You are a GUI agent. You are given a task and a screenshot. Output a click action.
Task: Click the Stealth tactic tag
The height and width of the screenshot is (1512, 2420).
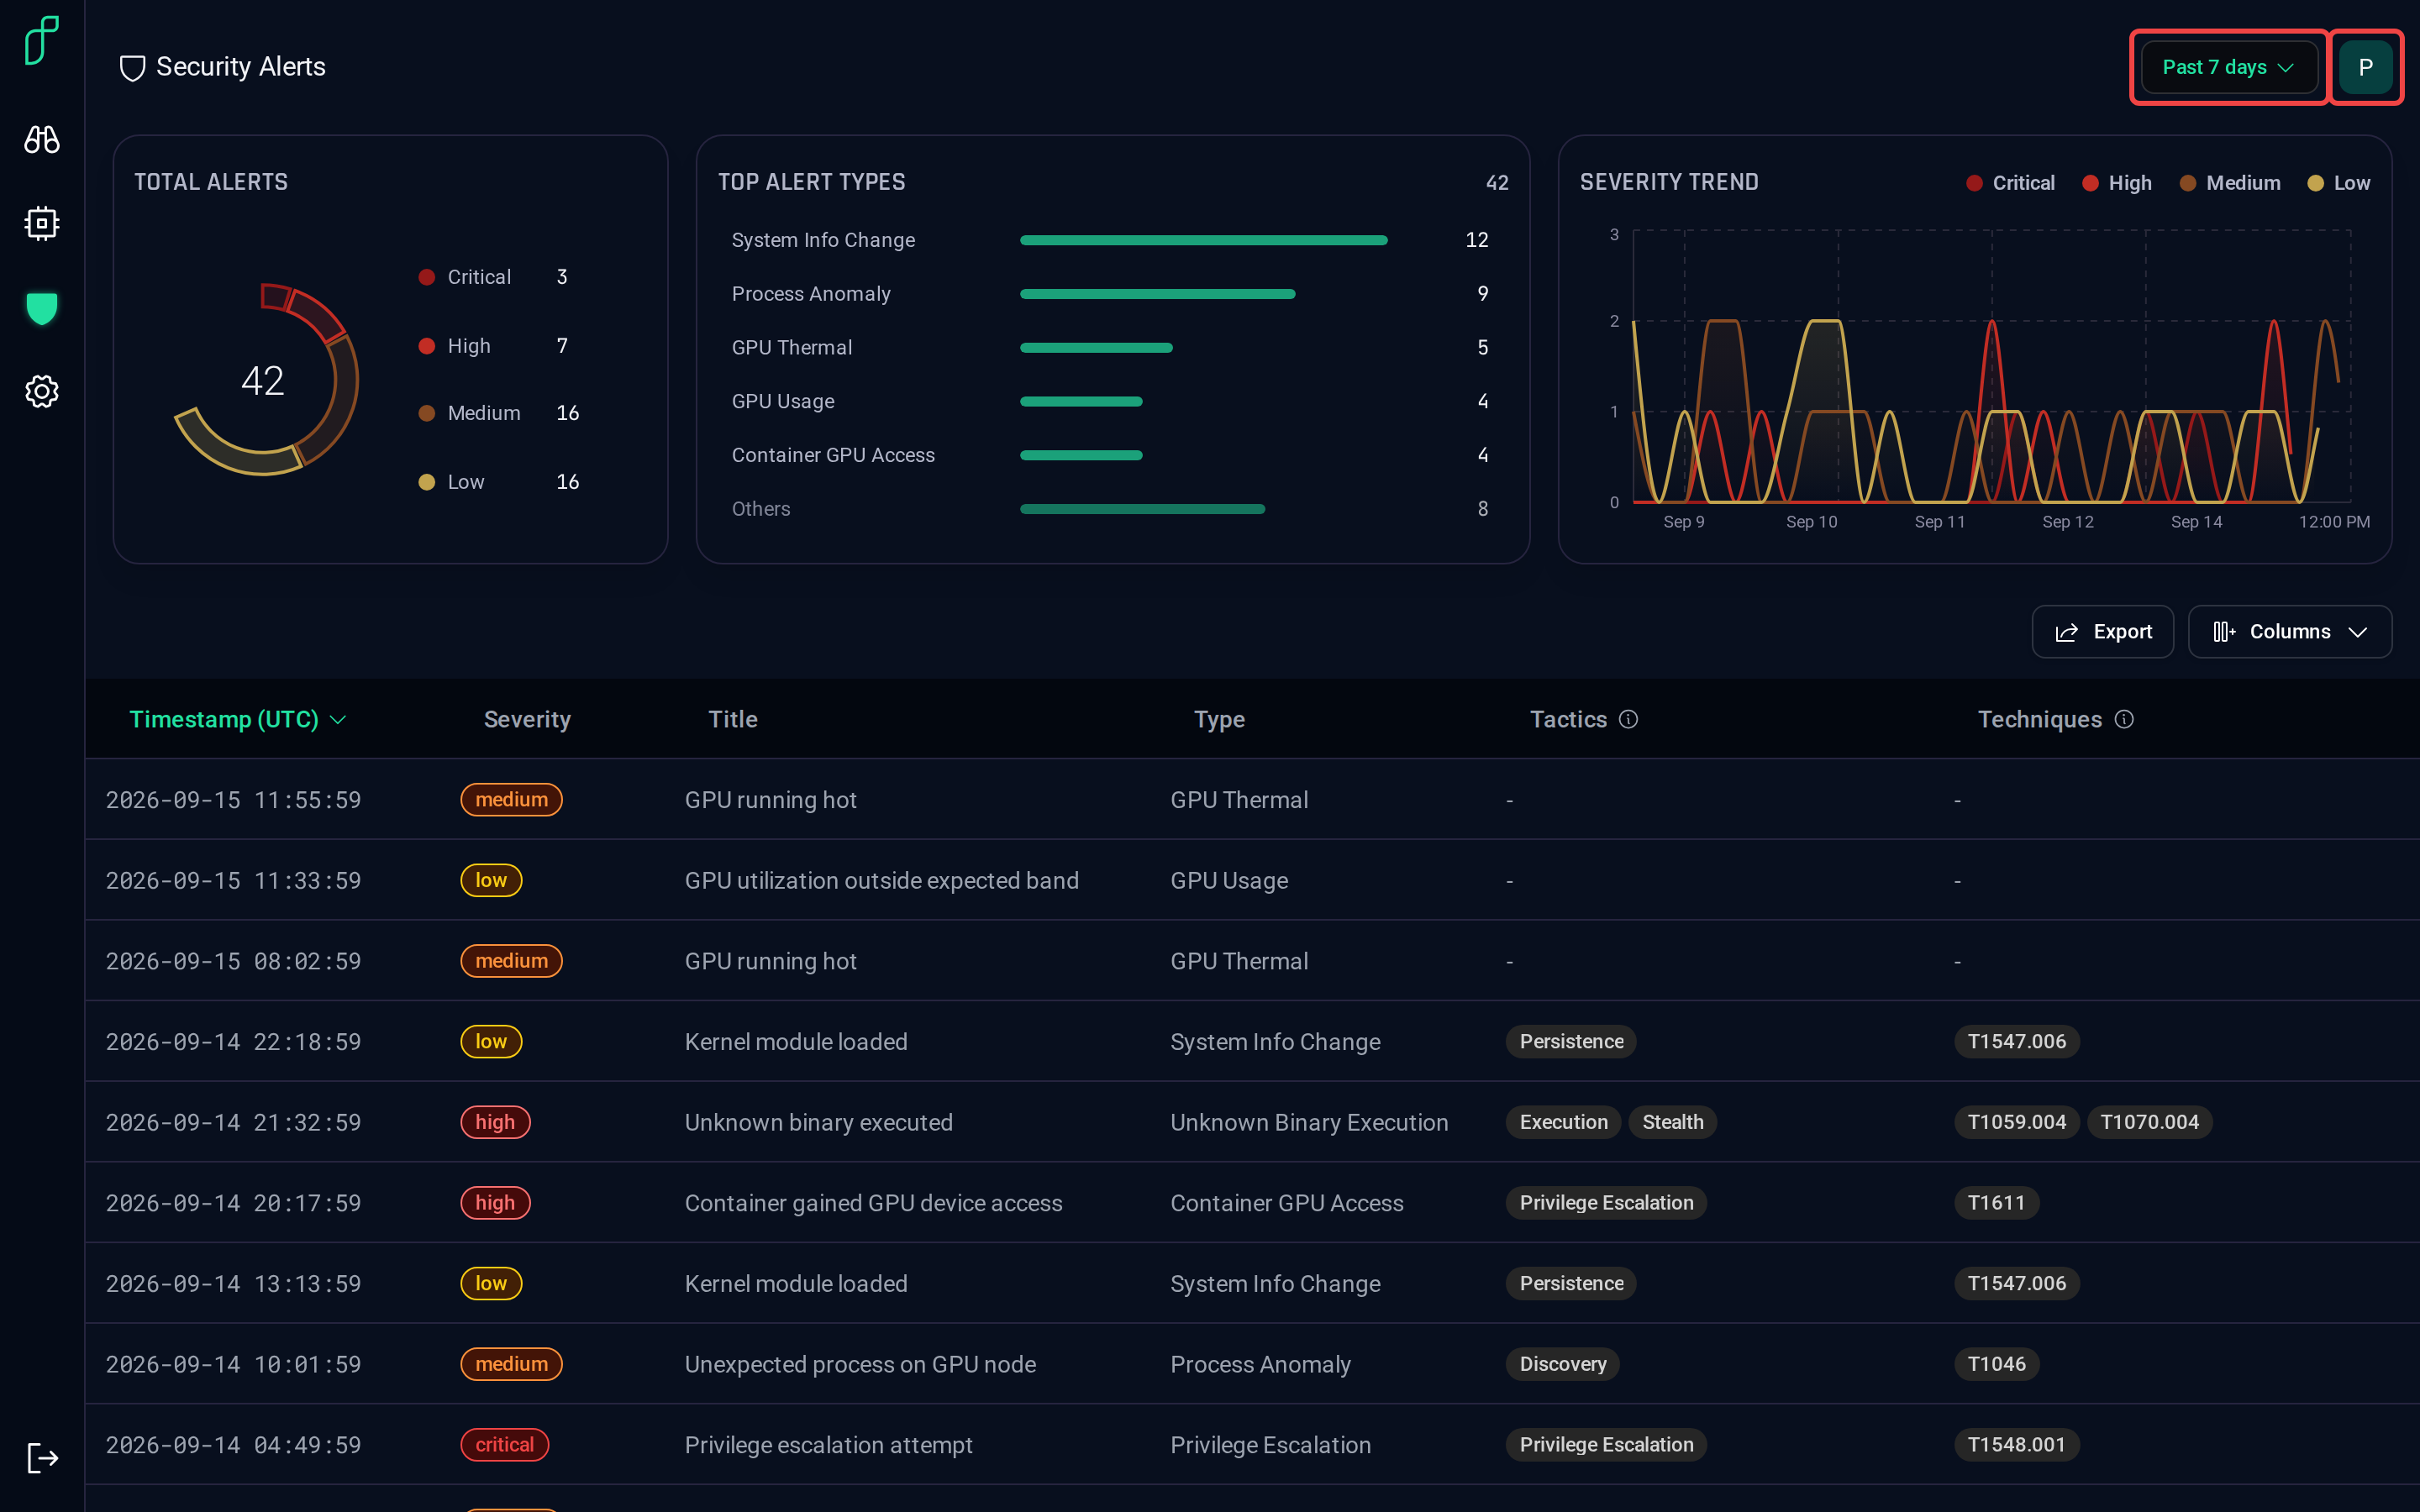(1672, 1122)
